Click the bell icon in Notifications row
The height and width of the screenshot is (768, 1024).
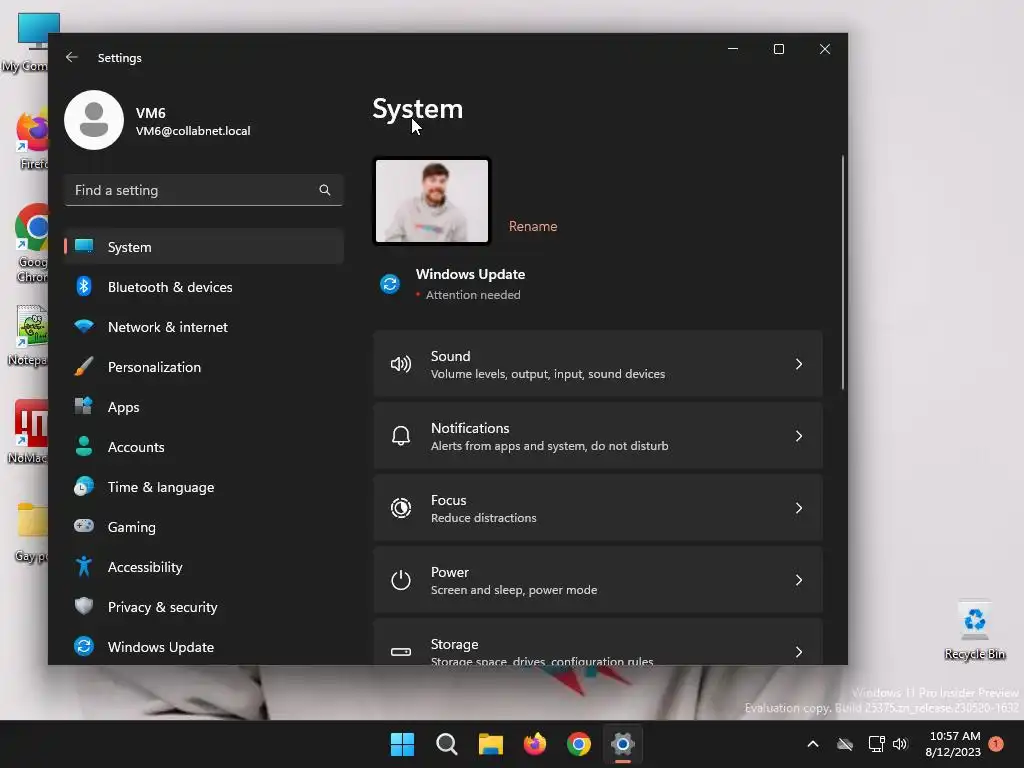click(401, 436)
